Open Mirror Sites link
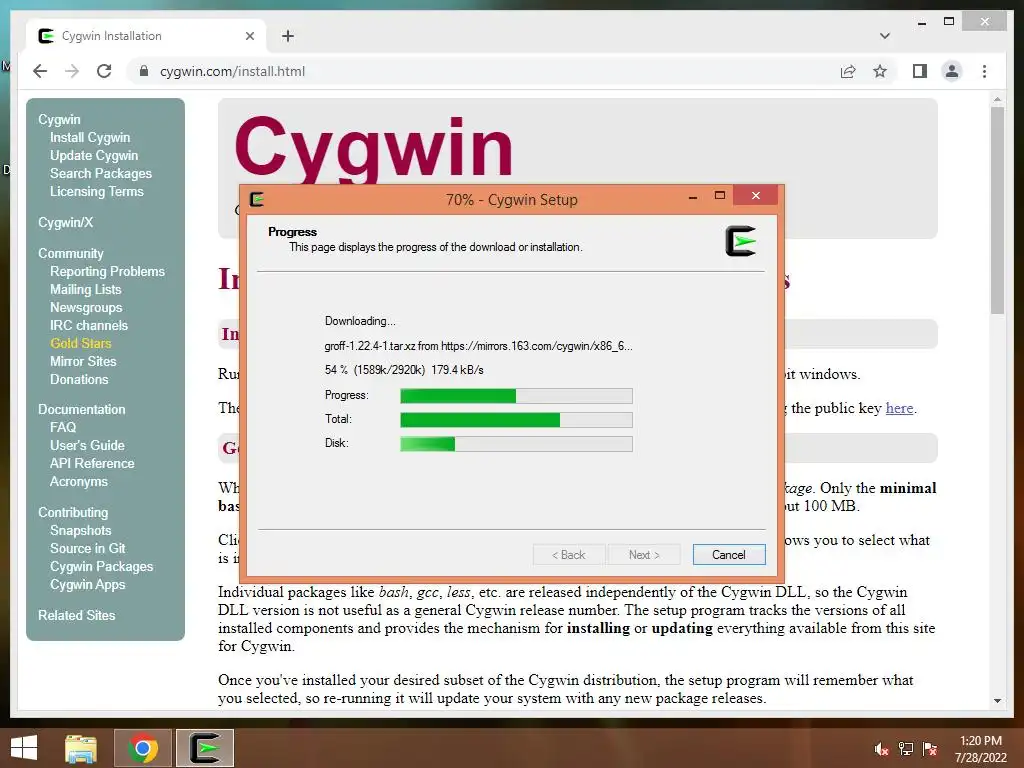Image resolution: width=1024 pixels, height=768 pixels. 83,361
